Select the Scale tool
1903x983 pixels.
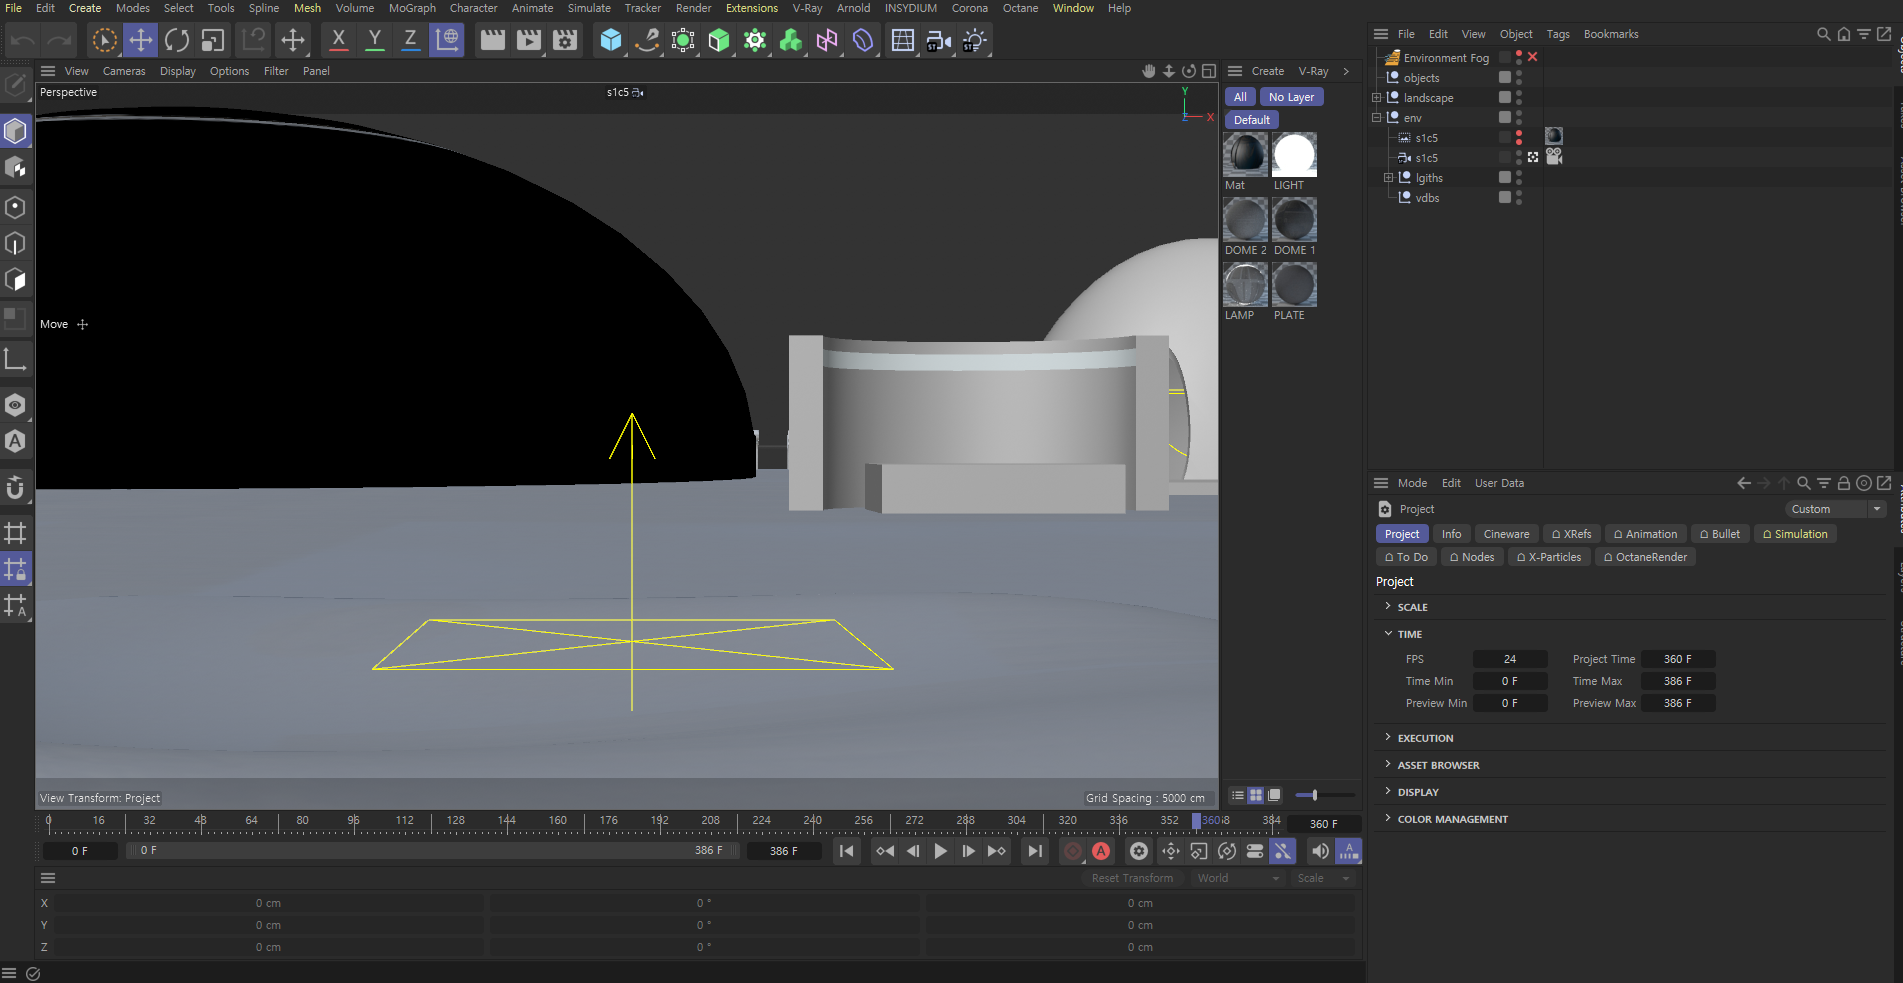click(x=212, y=40)
